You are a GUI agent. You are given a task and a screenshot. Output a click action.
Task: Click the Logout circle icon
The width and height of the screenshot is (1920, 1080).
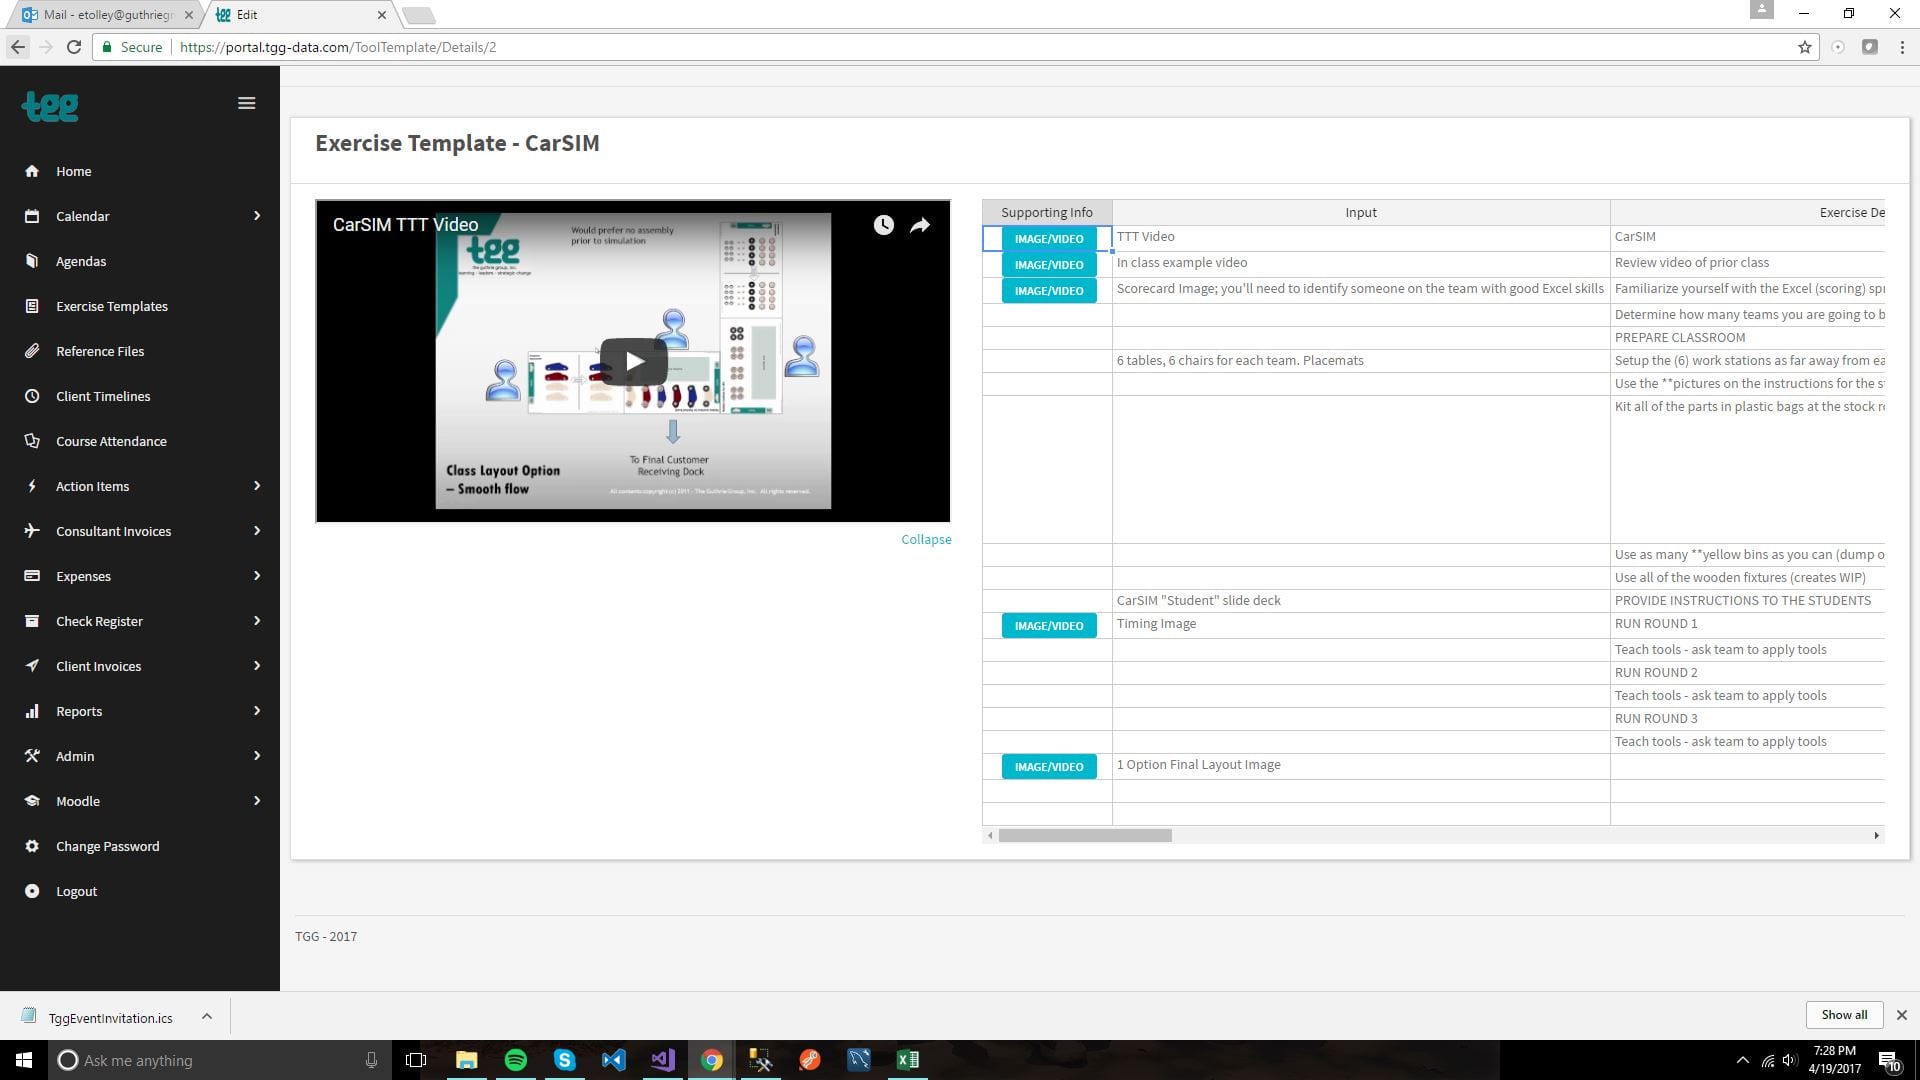[x=32, y=891]
